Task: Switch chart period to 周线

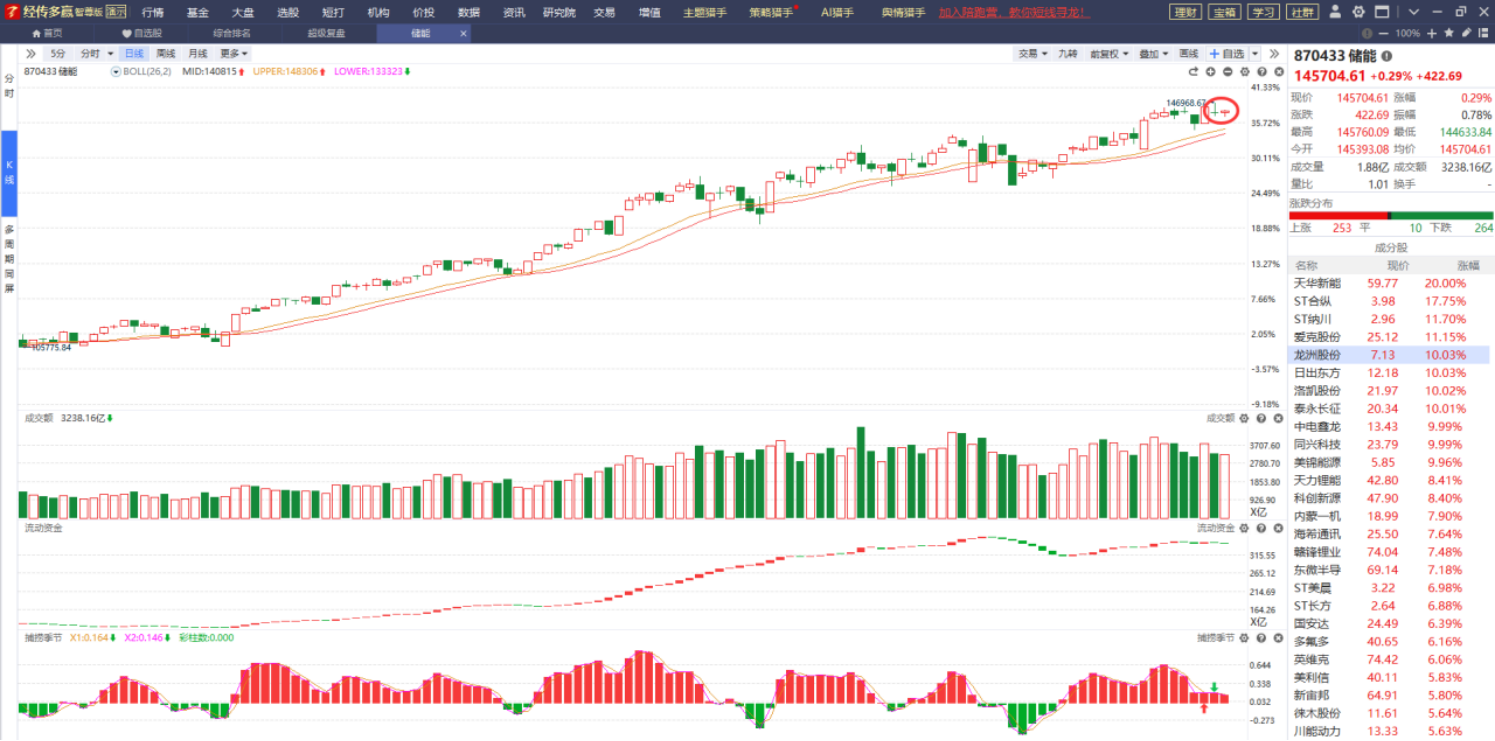Action: [166, 53]
